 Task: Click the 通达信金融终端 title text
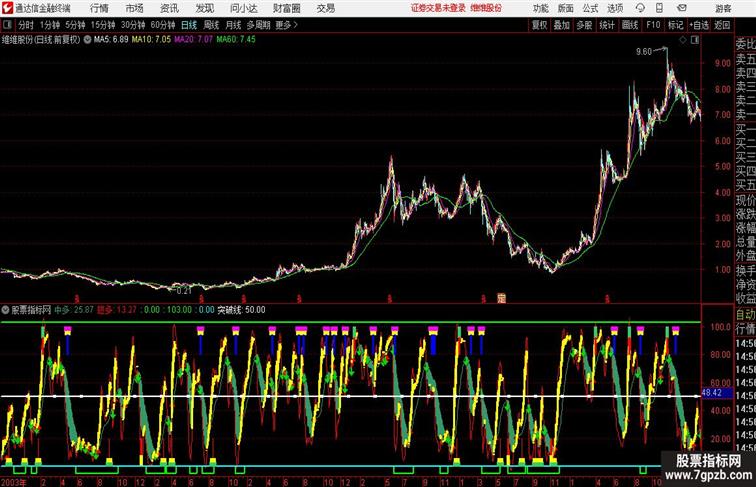(x=42, y=8)
